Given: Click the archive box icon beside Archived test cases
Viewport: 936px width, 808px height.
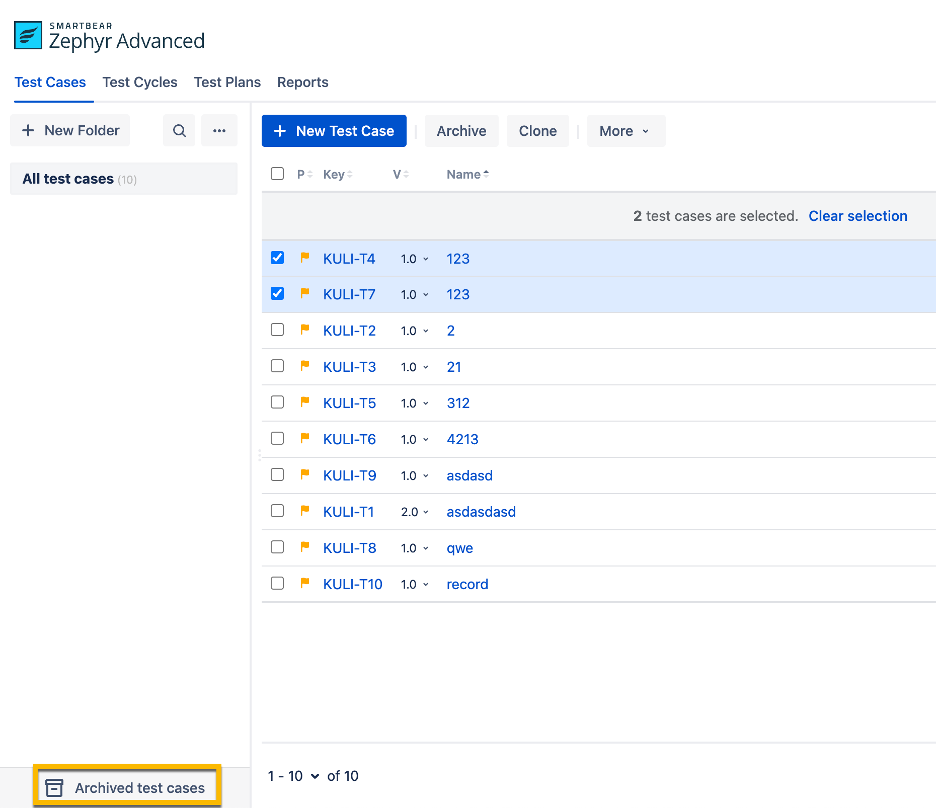Looking at the screenshot, I should 57,786.
